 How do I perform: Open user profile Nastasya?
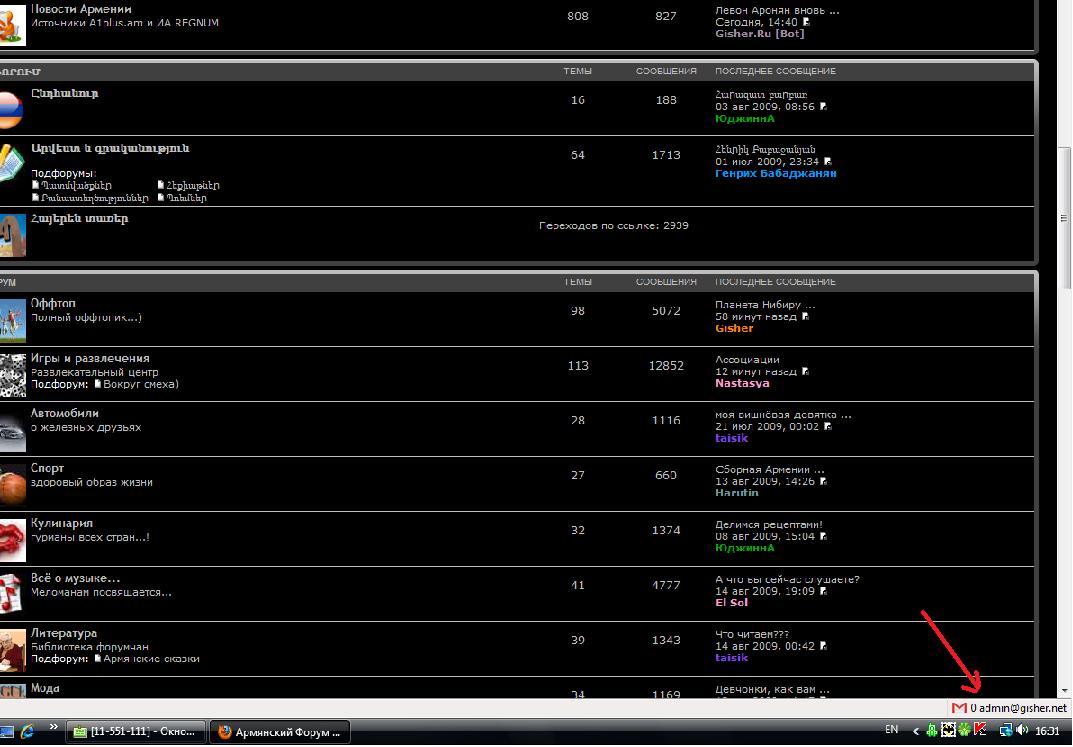point(742,383)
